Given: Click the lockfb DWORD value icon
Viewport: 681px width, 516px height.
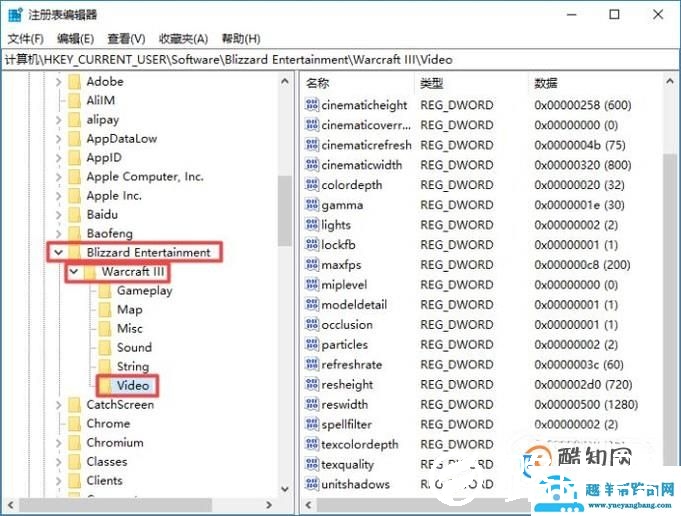Looking at the screenshot, I should point(312,245).
